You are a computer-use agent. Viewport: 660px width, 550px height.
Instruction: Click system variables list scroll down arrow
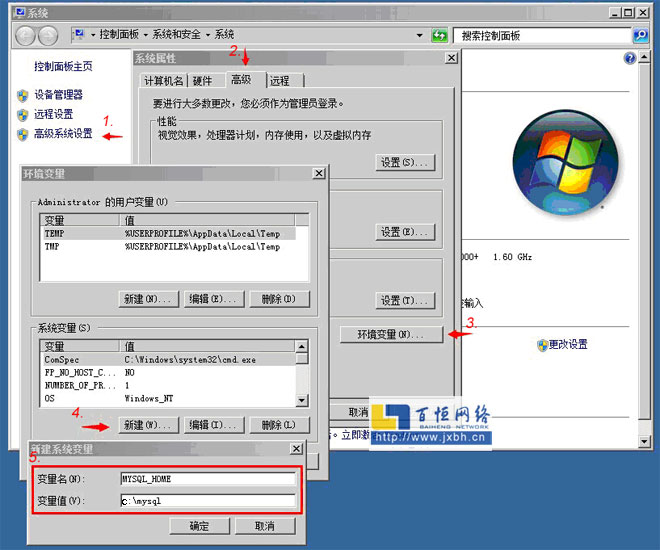point(302,400)
